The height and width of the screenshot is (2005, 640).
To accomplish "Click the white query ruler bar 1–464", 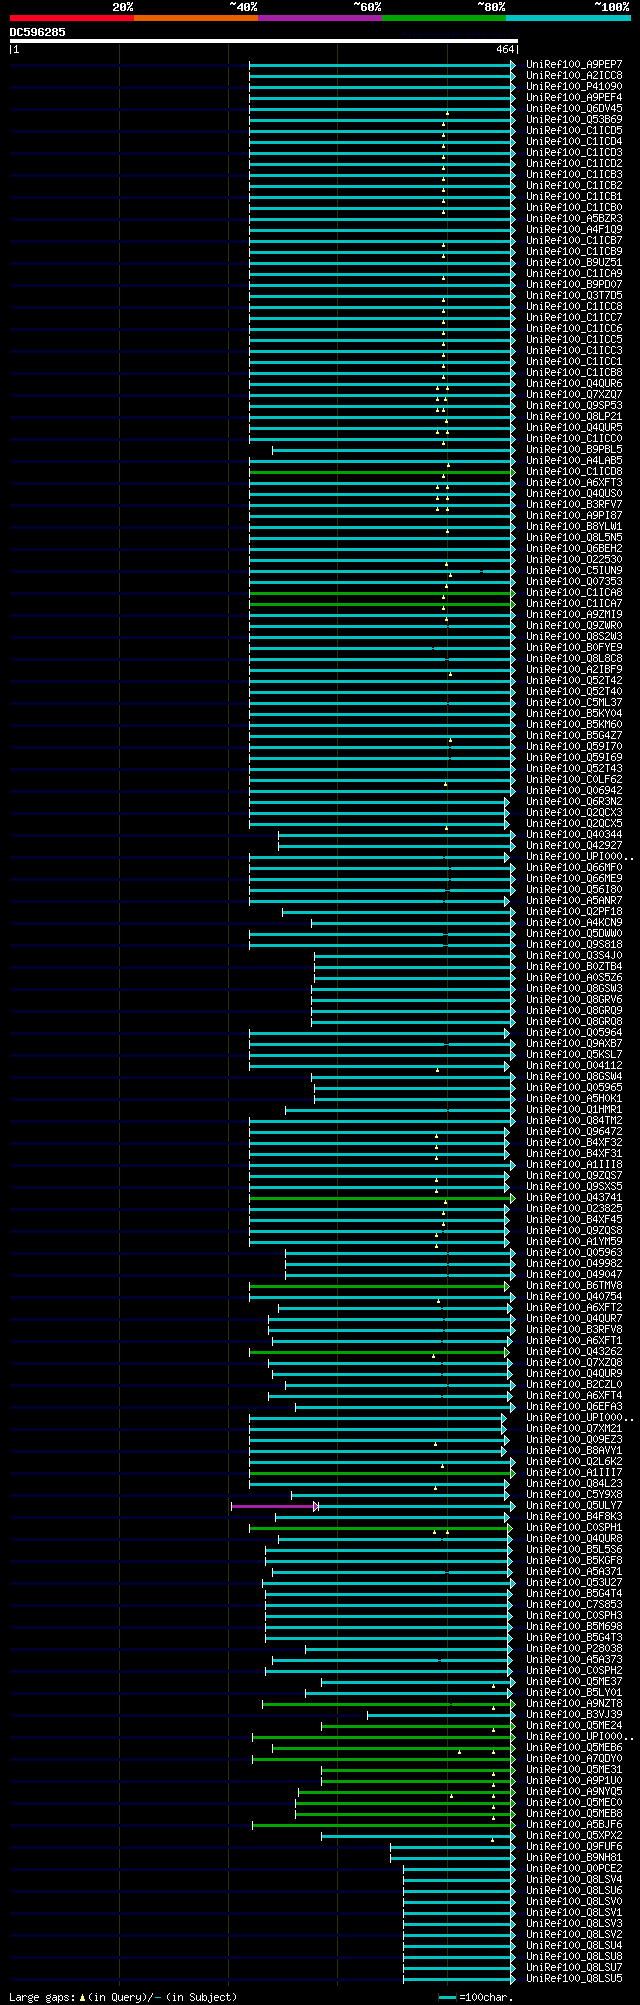I will coord(263,41).
